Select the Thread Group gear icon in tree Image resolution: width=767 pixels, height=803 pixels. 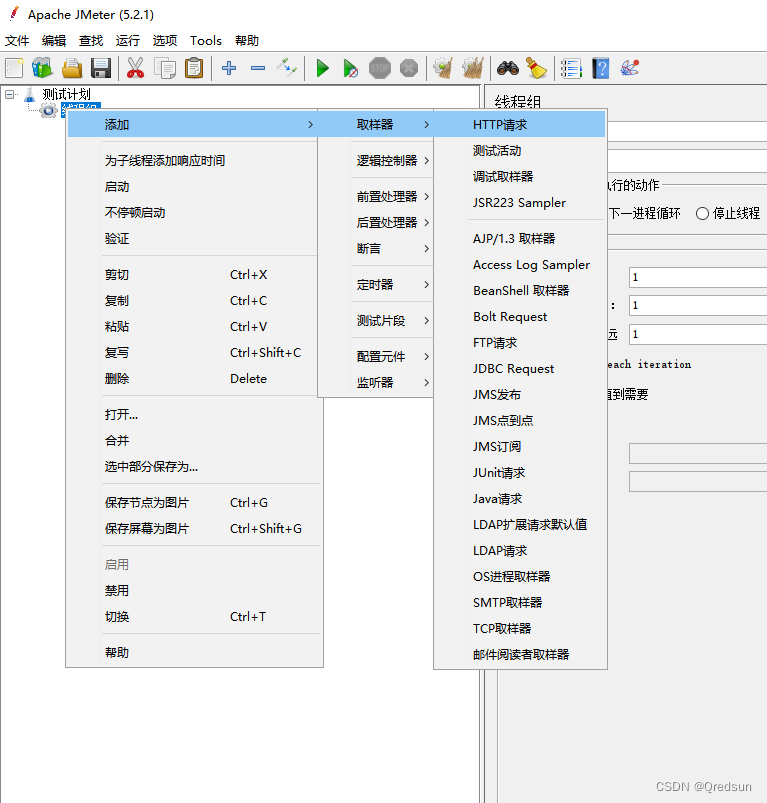pos(49,110)
